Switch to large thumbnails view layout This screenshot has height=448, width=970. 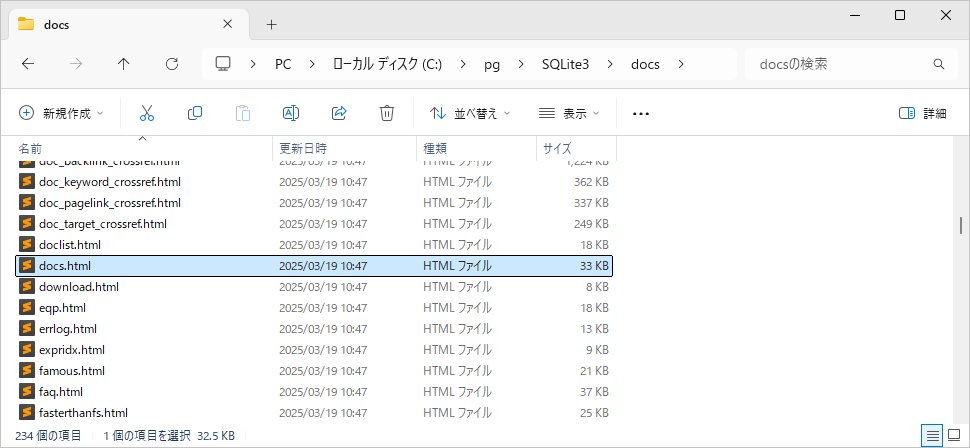point(953,436)
